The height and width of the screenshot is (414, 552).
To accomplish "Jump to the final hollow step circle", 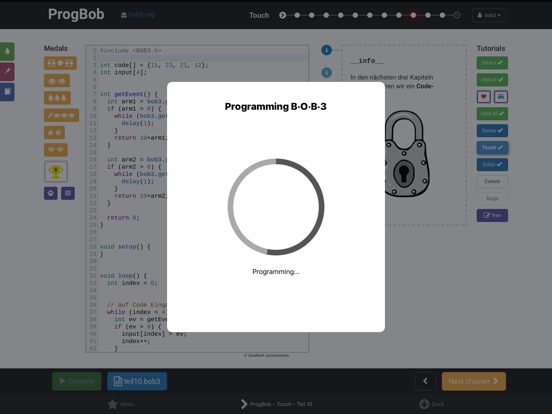I will [457, 15].
